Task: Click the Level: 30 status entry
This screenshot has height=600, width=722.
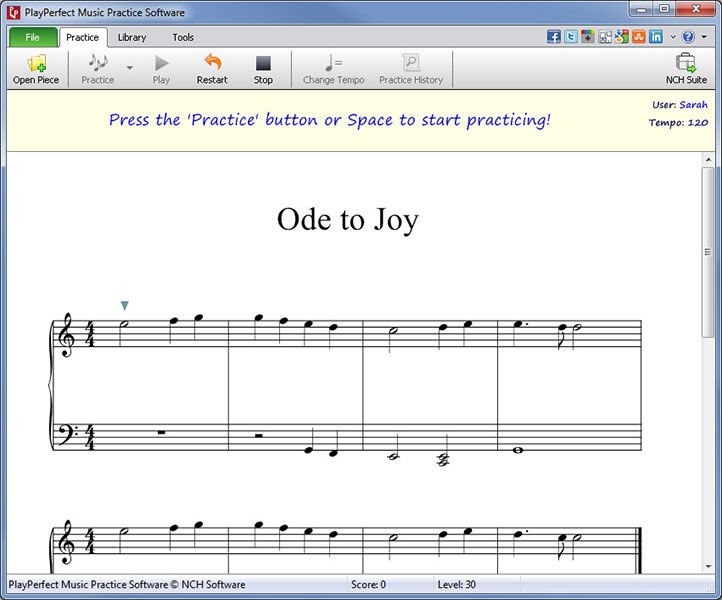Action: tap(456, 584)
